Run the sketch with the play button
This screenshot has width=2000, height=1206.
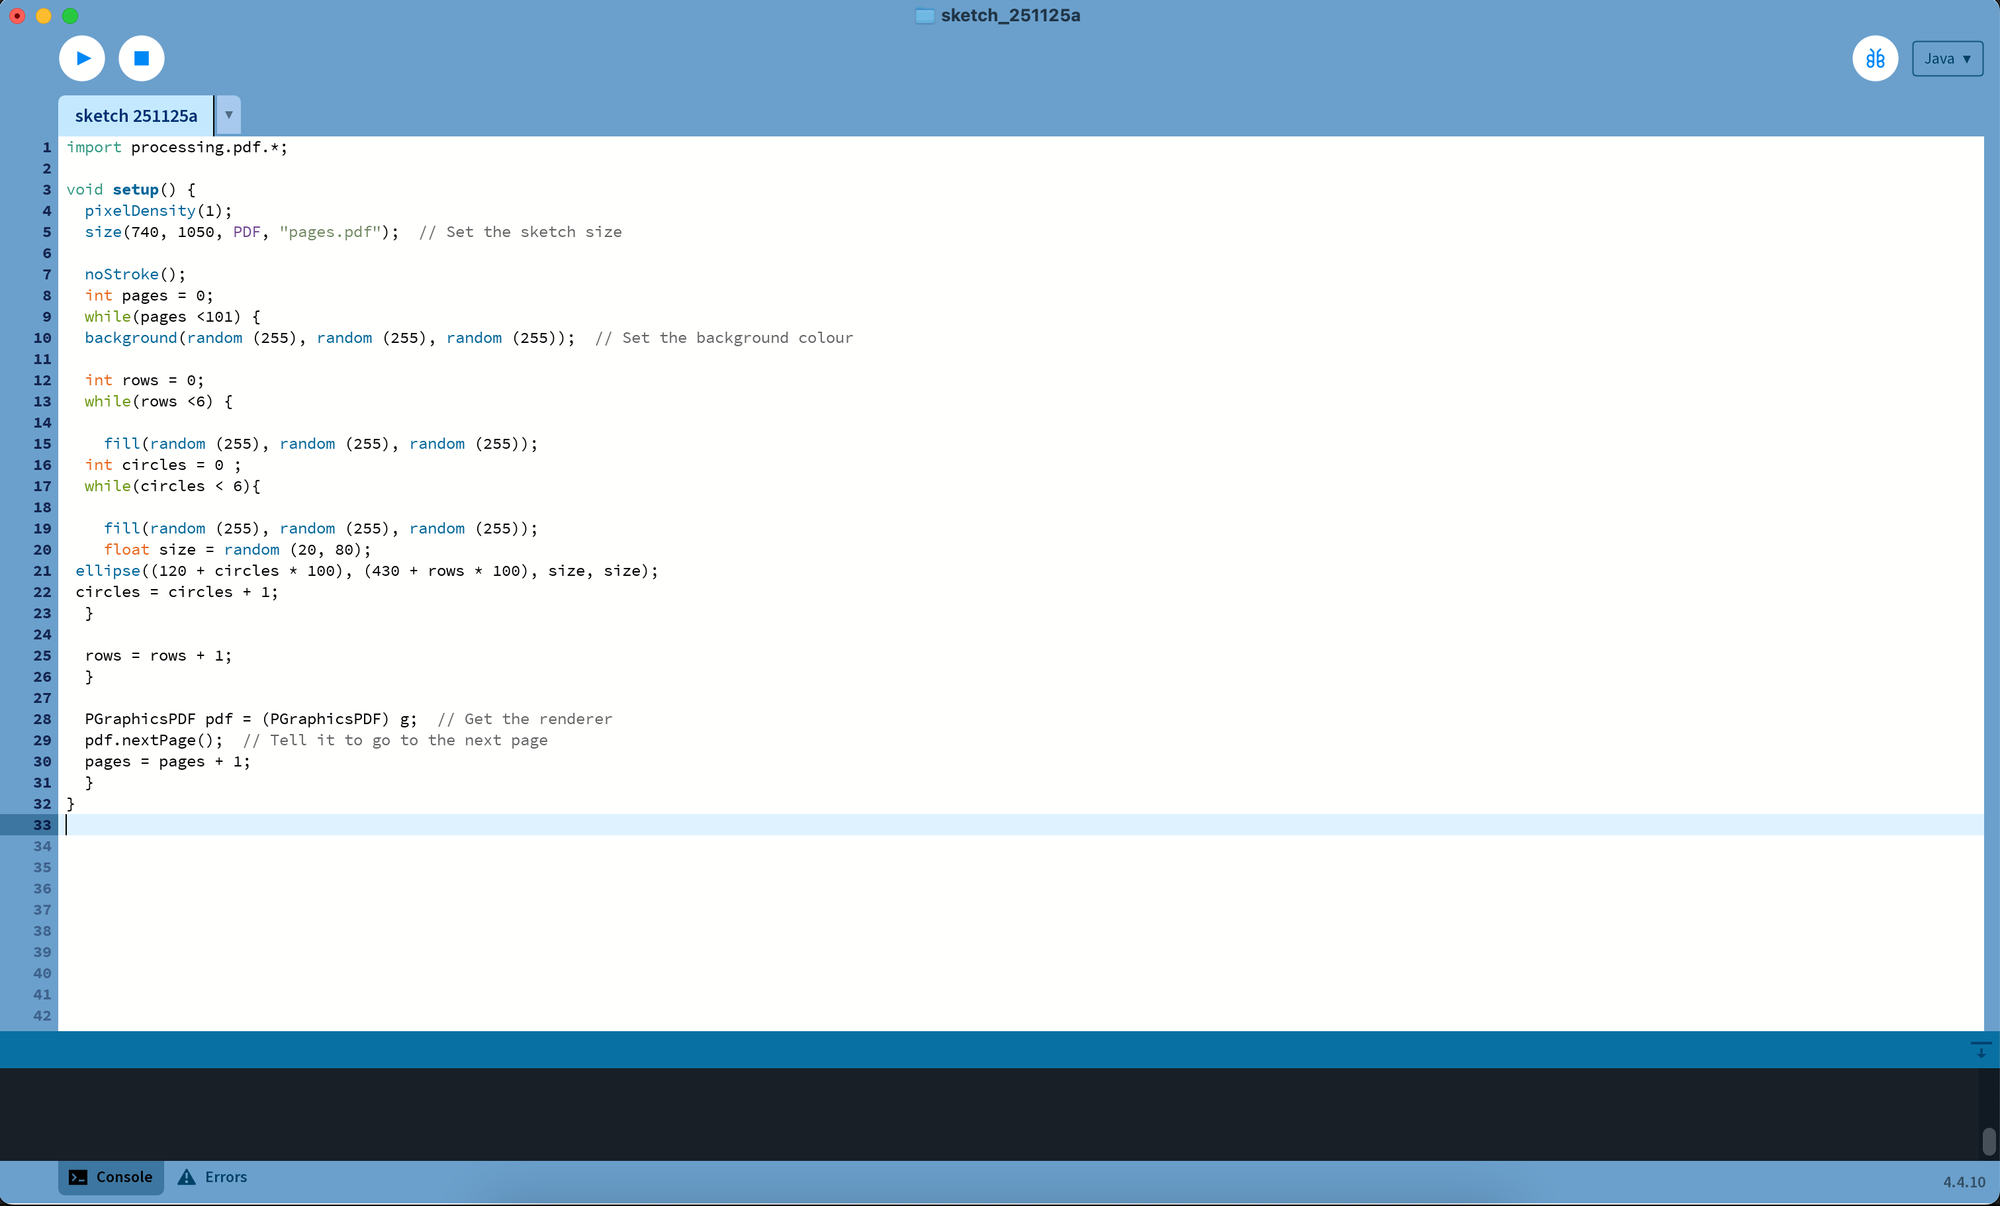(x=82, y=58)
